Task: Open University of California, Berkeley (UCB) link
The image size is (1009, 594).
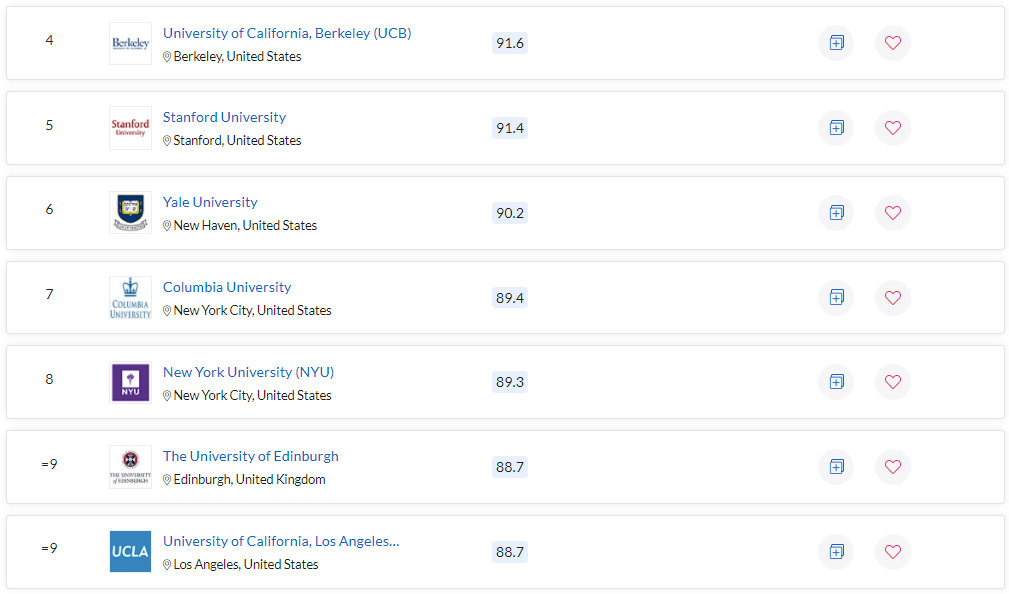Action: pos(287,33)
